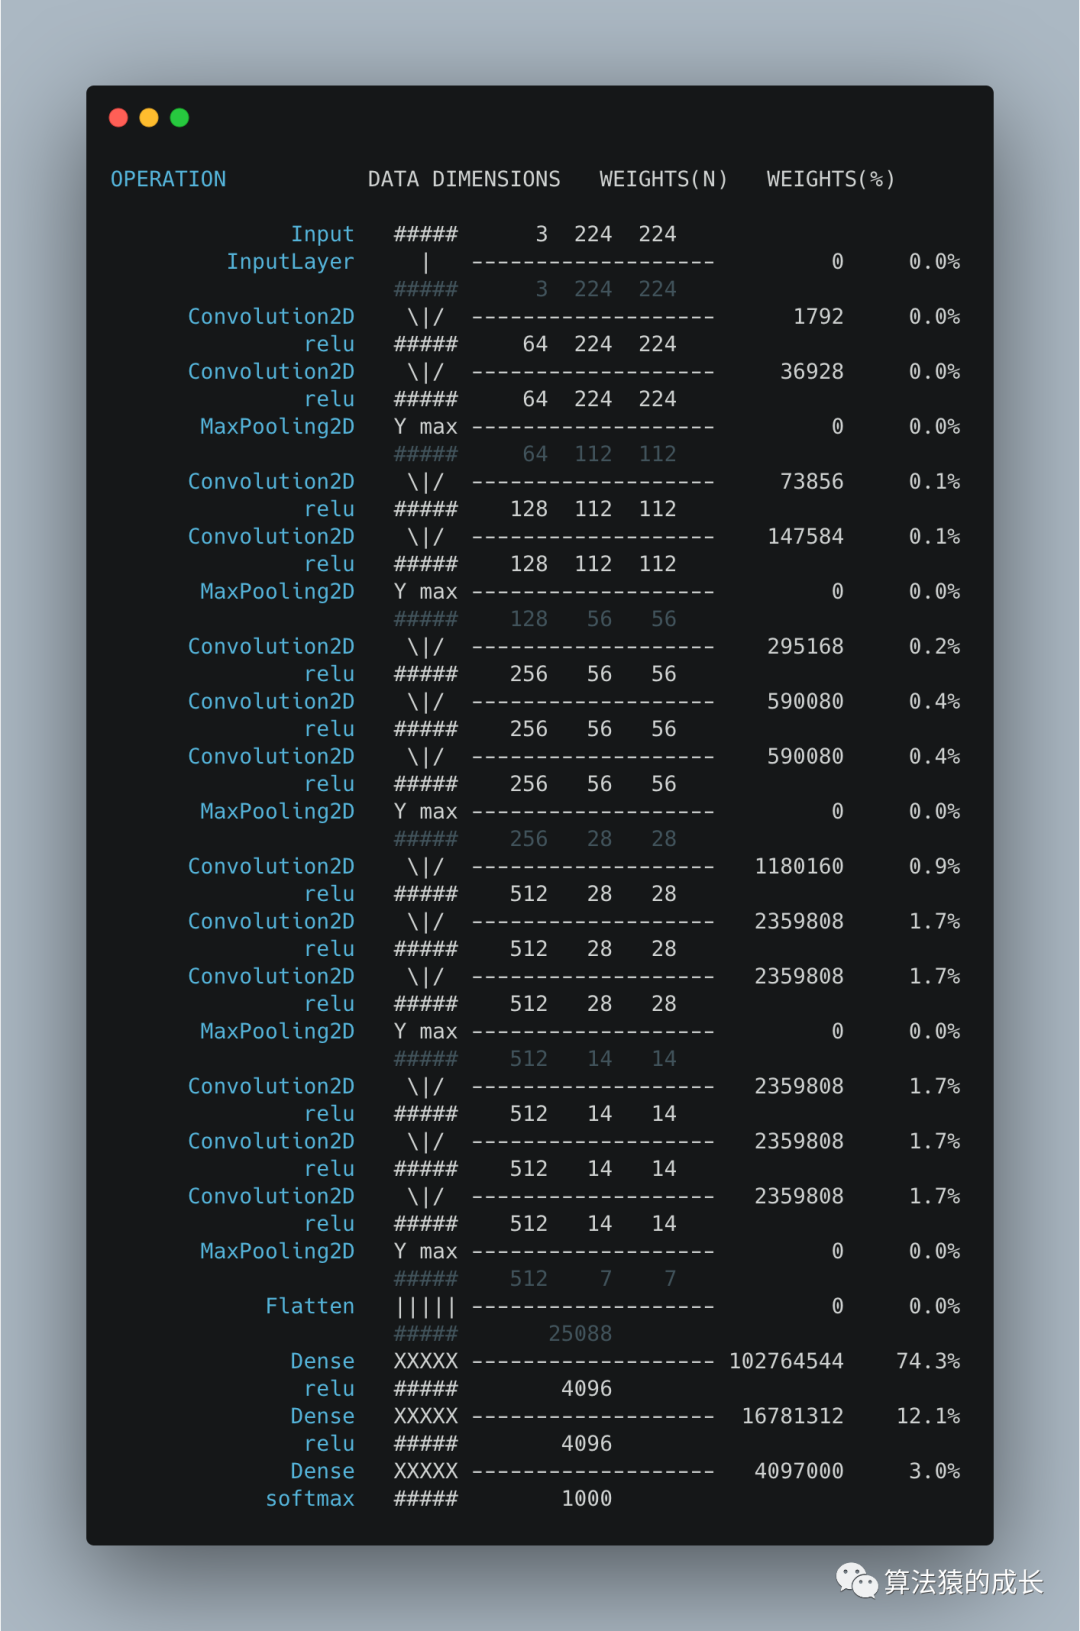Select the Flatten operation label
This screenshot has width=1080, height=1631.
tap(310, 1306)
